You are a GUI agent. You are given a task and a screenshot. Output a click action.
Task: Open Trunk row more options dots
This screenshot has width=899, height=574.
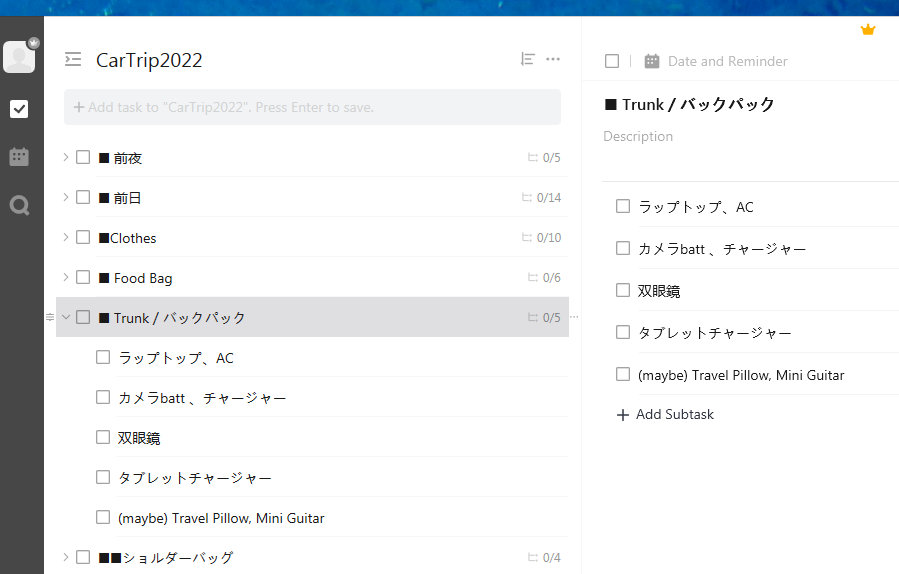[574, 317]
